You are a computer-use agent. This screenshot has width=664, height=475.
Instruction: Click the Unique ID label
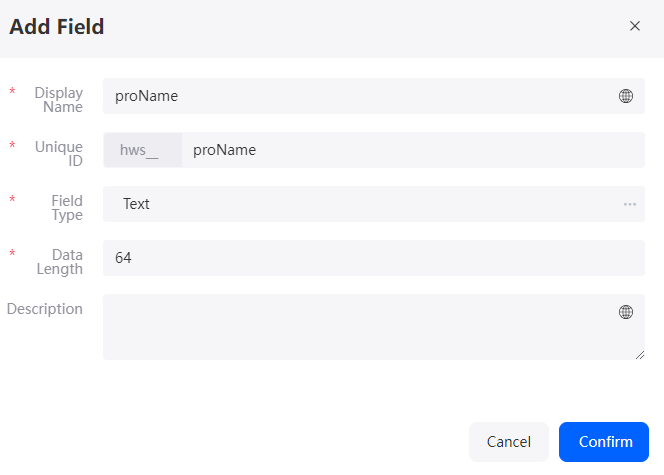coord(59,154)
